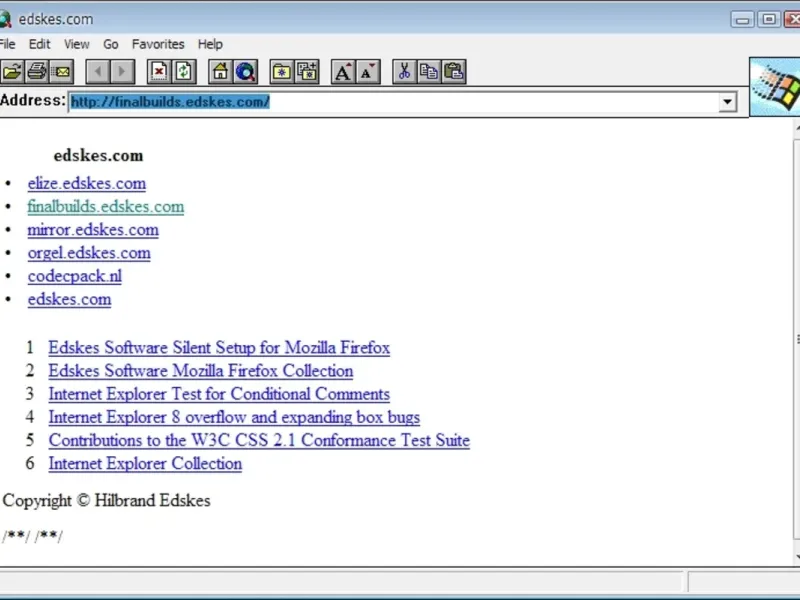
Task: Refresh the page with the green arrows icon
Action: pos(184,71)
